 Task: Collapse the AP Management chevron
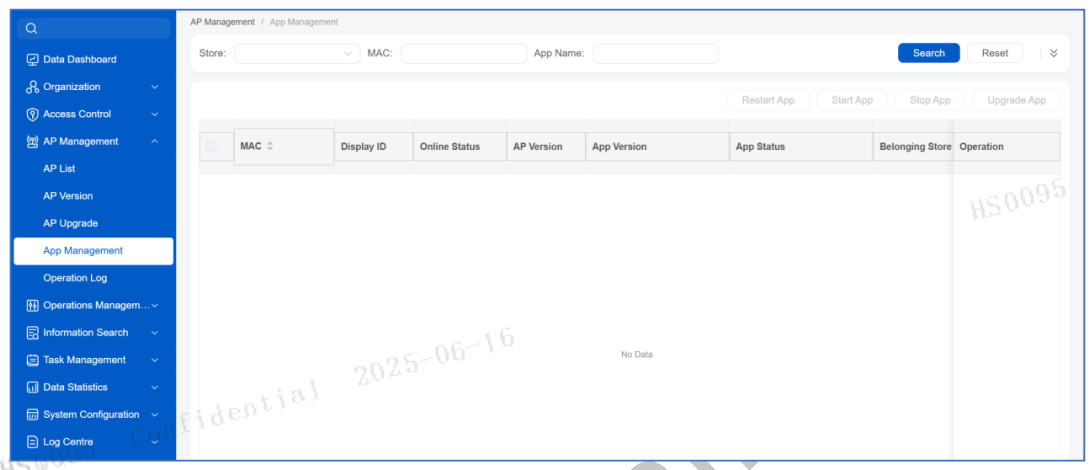154,141
